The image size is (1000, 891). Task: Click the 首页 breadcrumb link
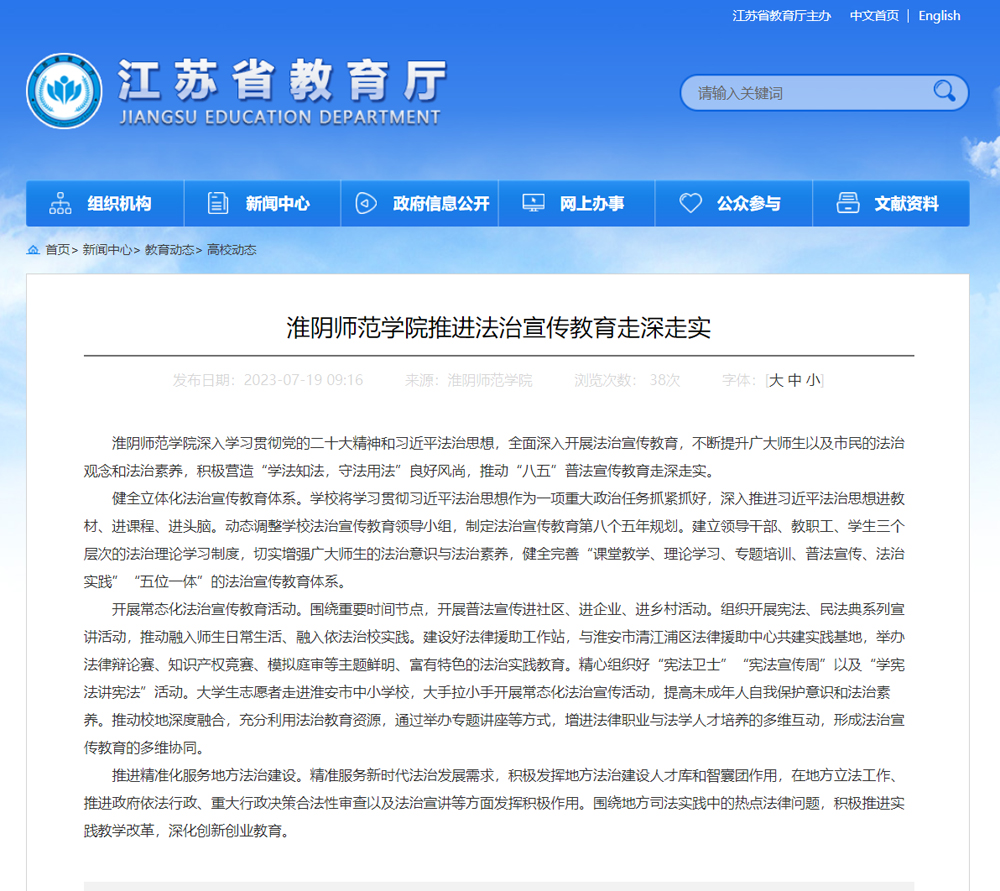[57, 250]
